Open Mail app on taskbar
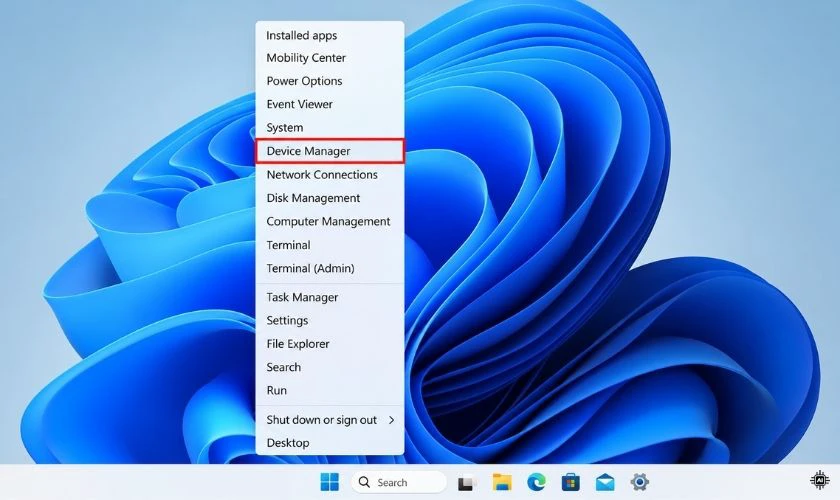Image resolution: width=840 pixels, height=500 pixels. [x=605, y=482]
